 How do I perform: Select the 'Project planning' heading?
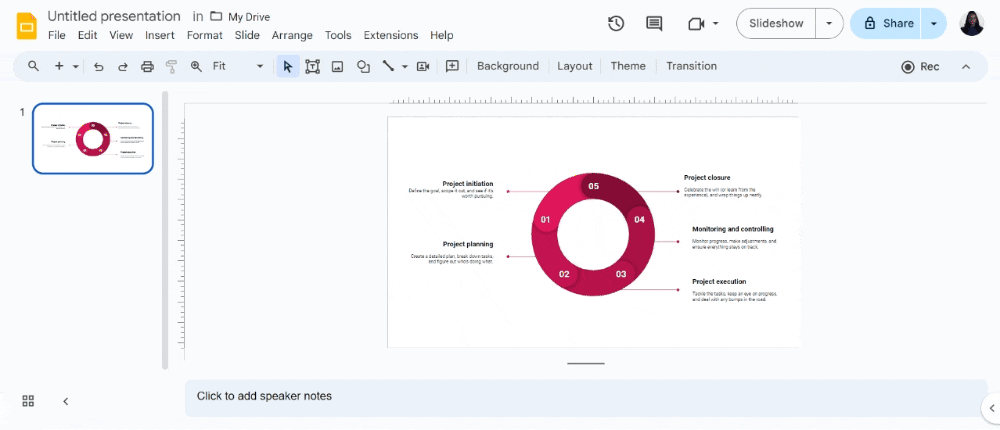coord(468,244)
